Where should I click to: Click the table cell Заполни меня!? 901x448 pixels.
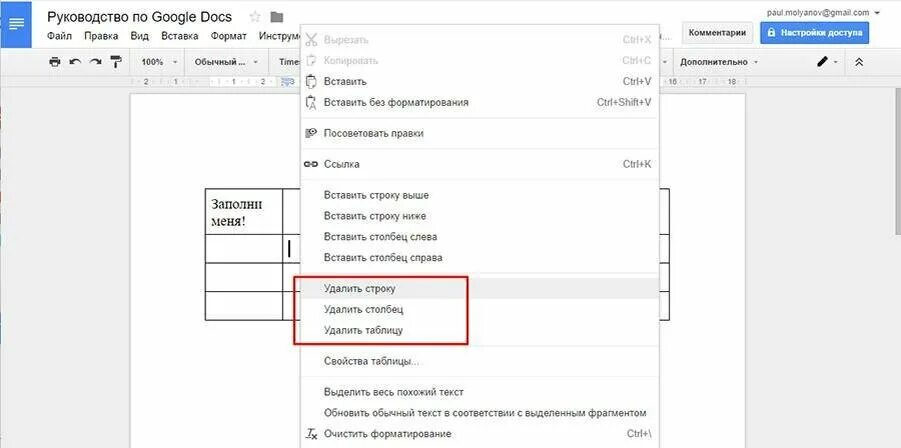point(244,212)
